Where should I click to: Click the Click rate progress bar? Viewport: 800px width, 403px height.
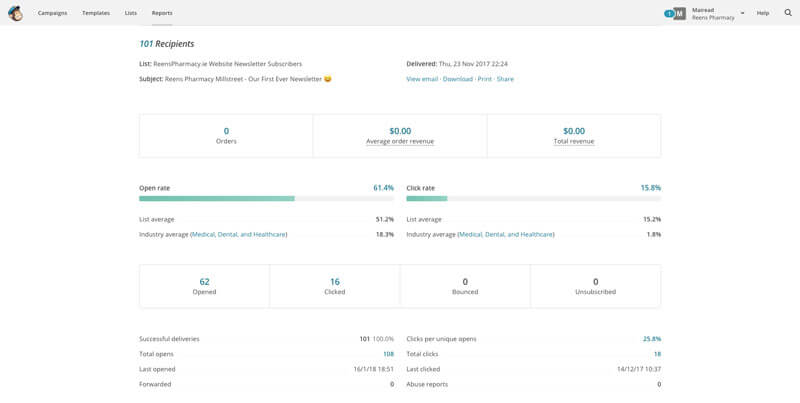[x=534, y=198]
